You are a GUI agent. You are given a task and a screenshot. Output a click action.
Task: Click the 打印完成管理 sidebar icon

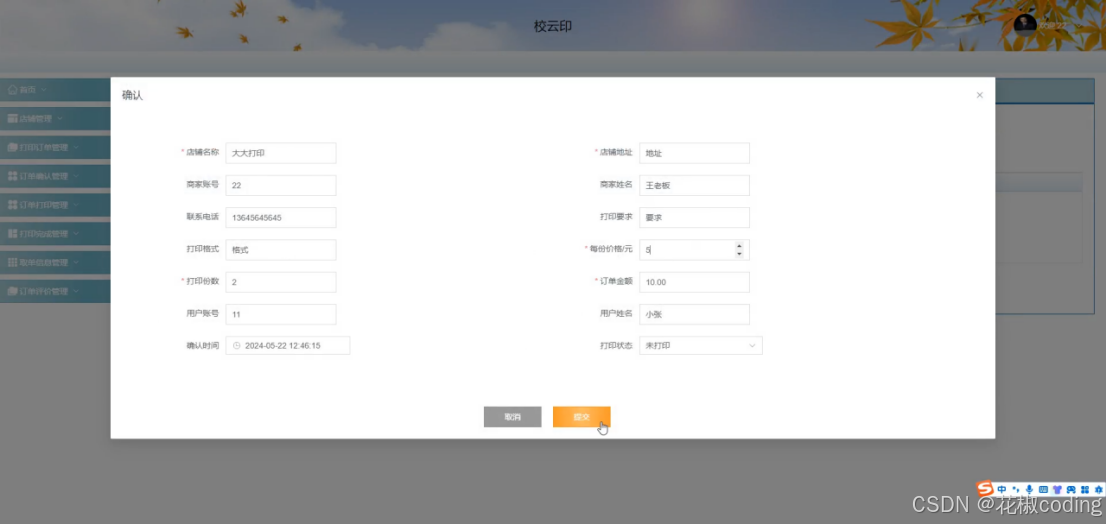pyautogui.click(x=12, y=234)
